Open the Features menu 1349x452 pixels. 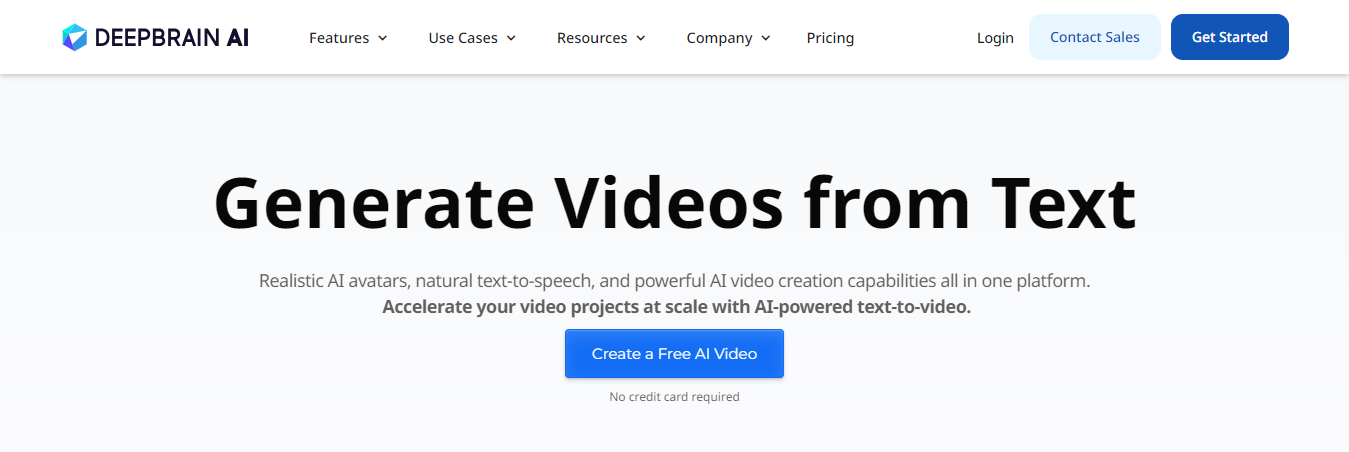pos(338,38)
